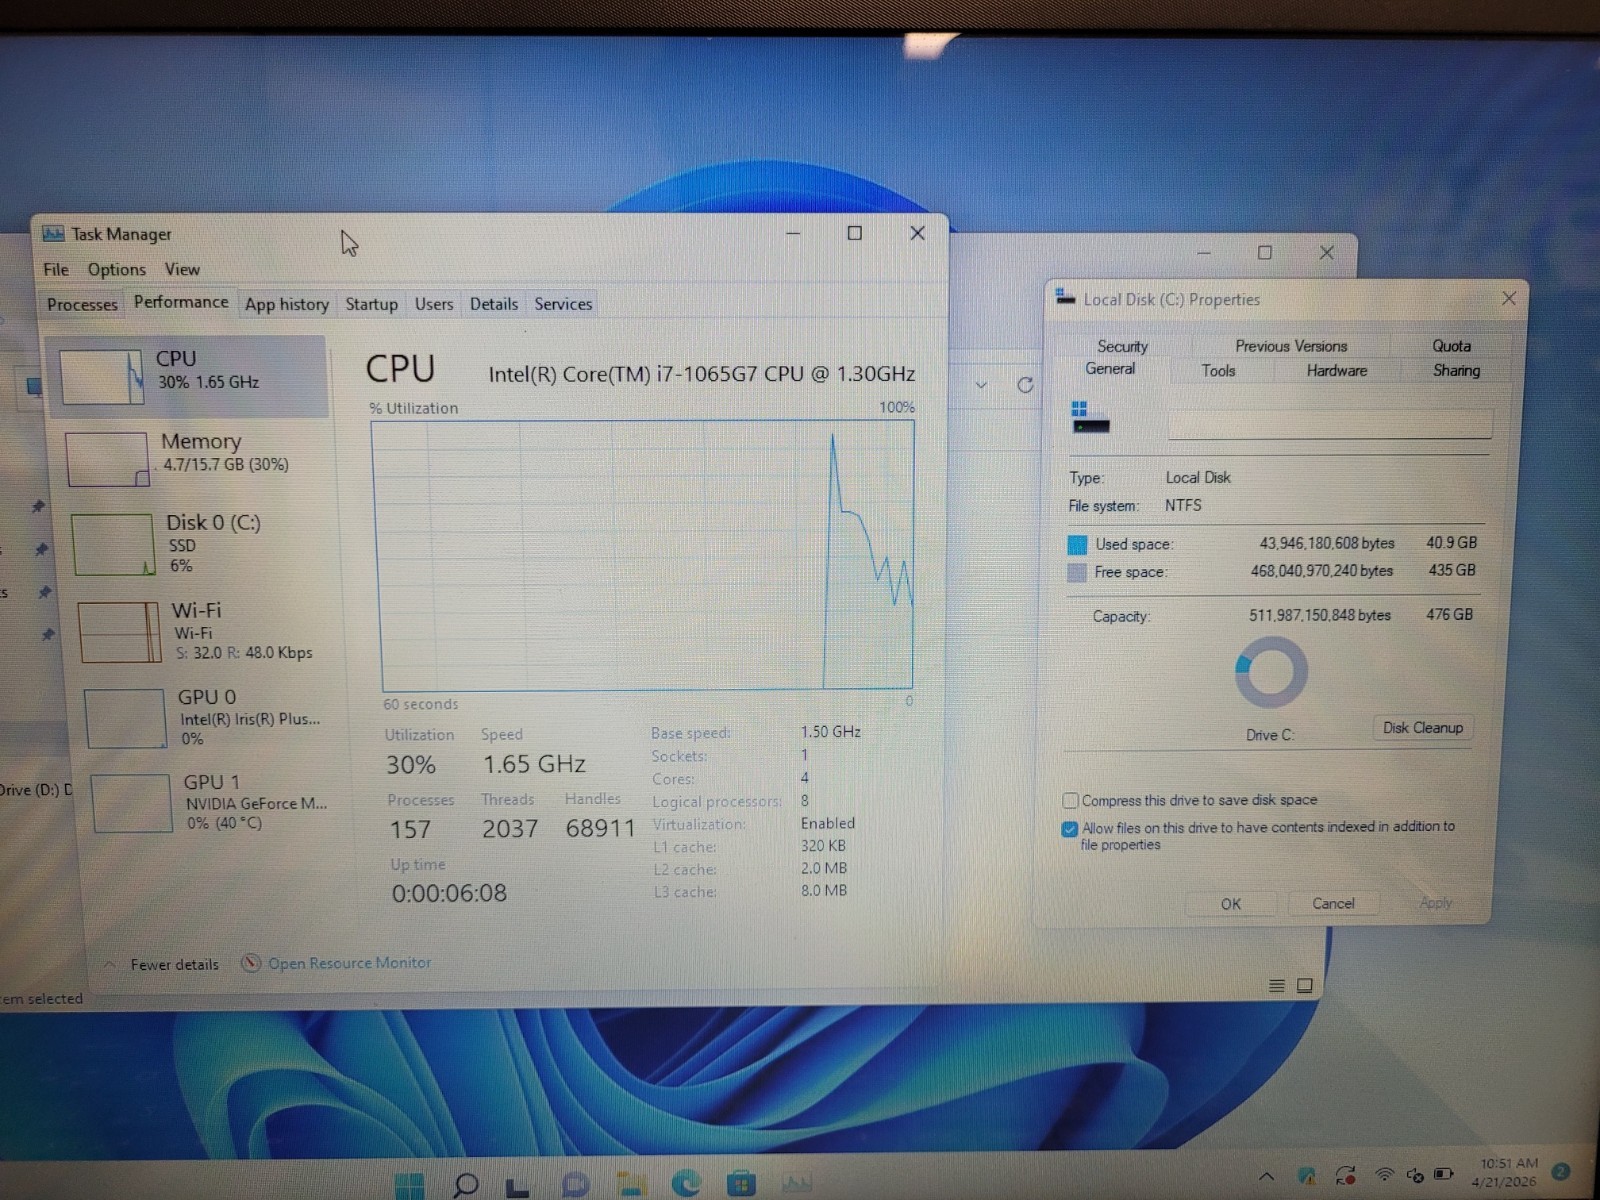Open the Quota tab in Properties

click(x=1451, y=346)
